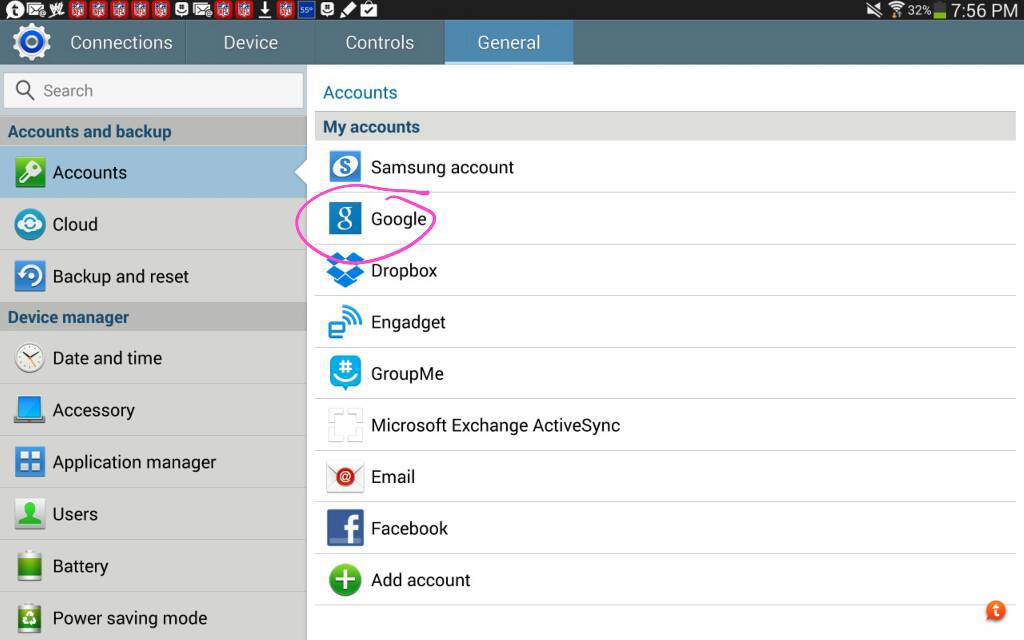Go to the Controls tab
This screenshot has height=640, width=1024.
pos(379,42)
